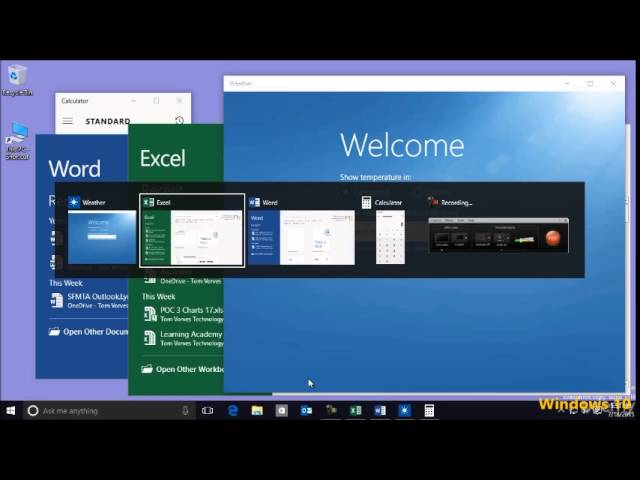
Task: Click the Excel icon in the switcher label
Action: 149,202
